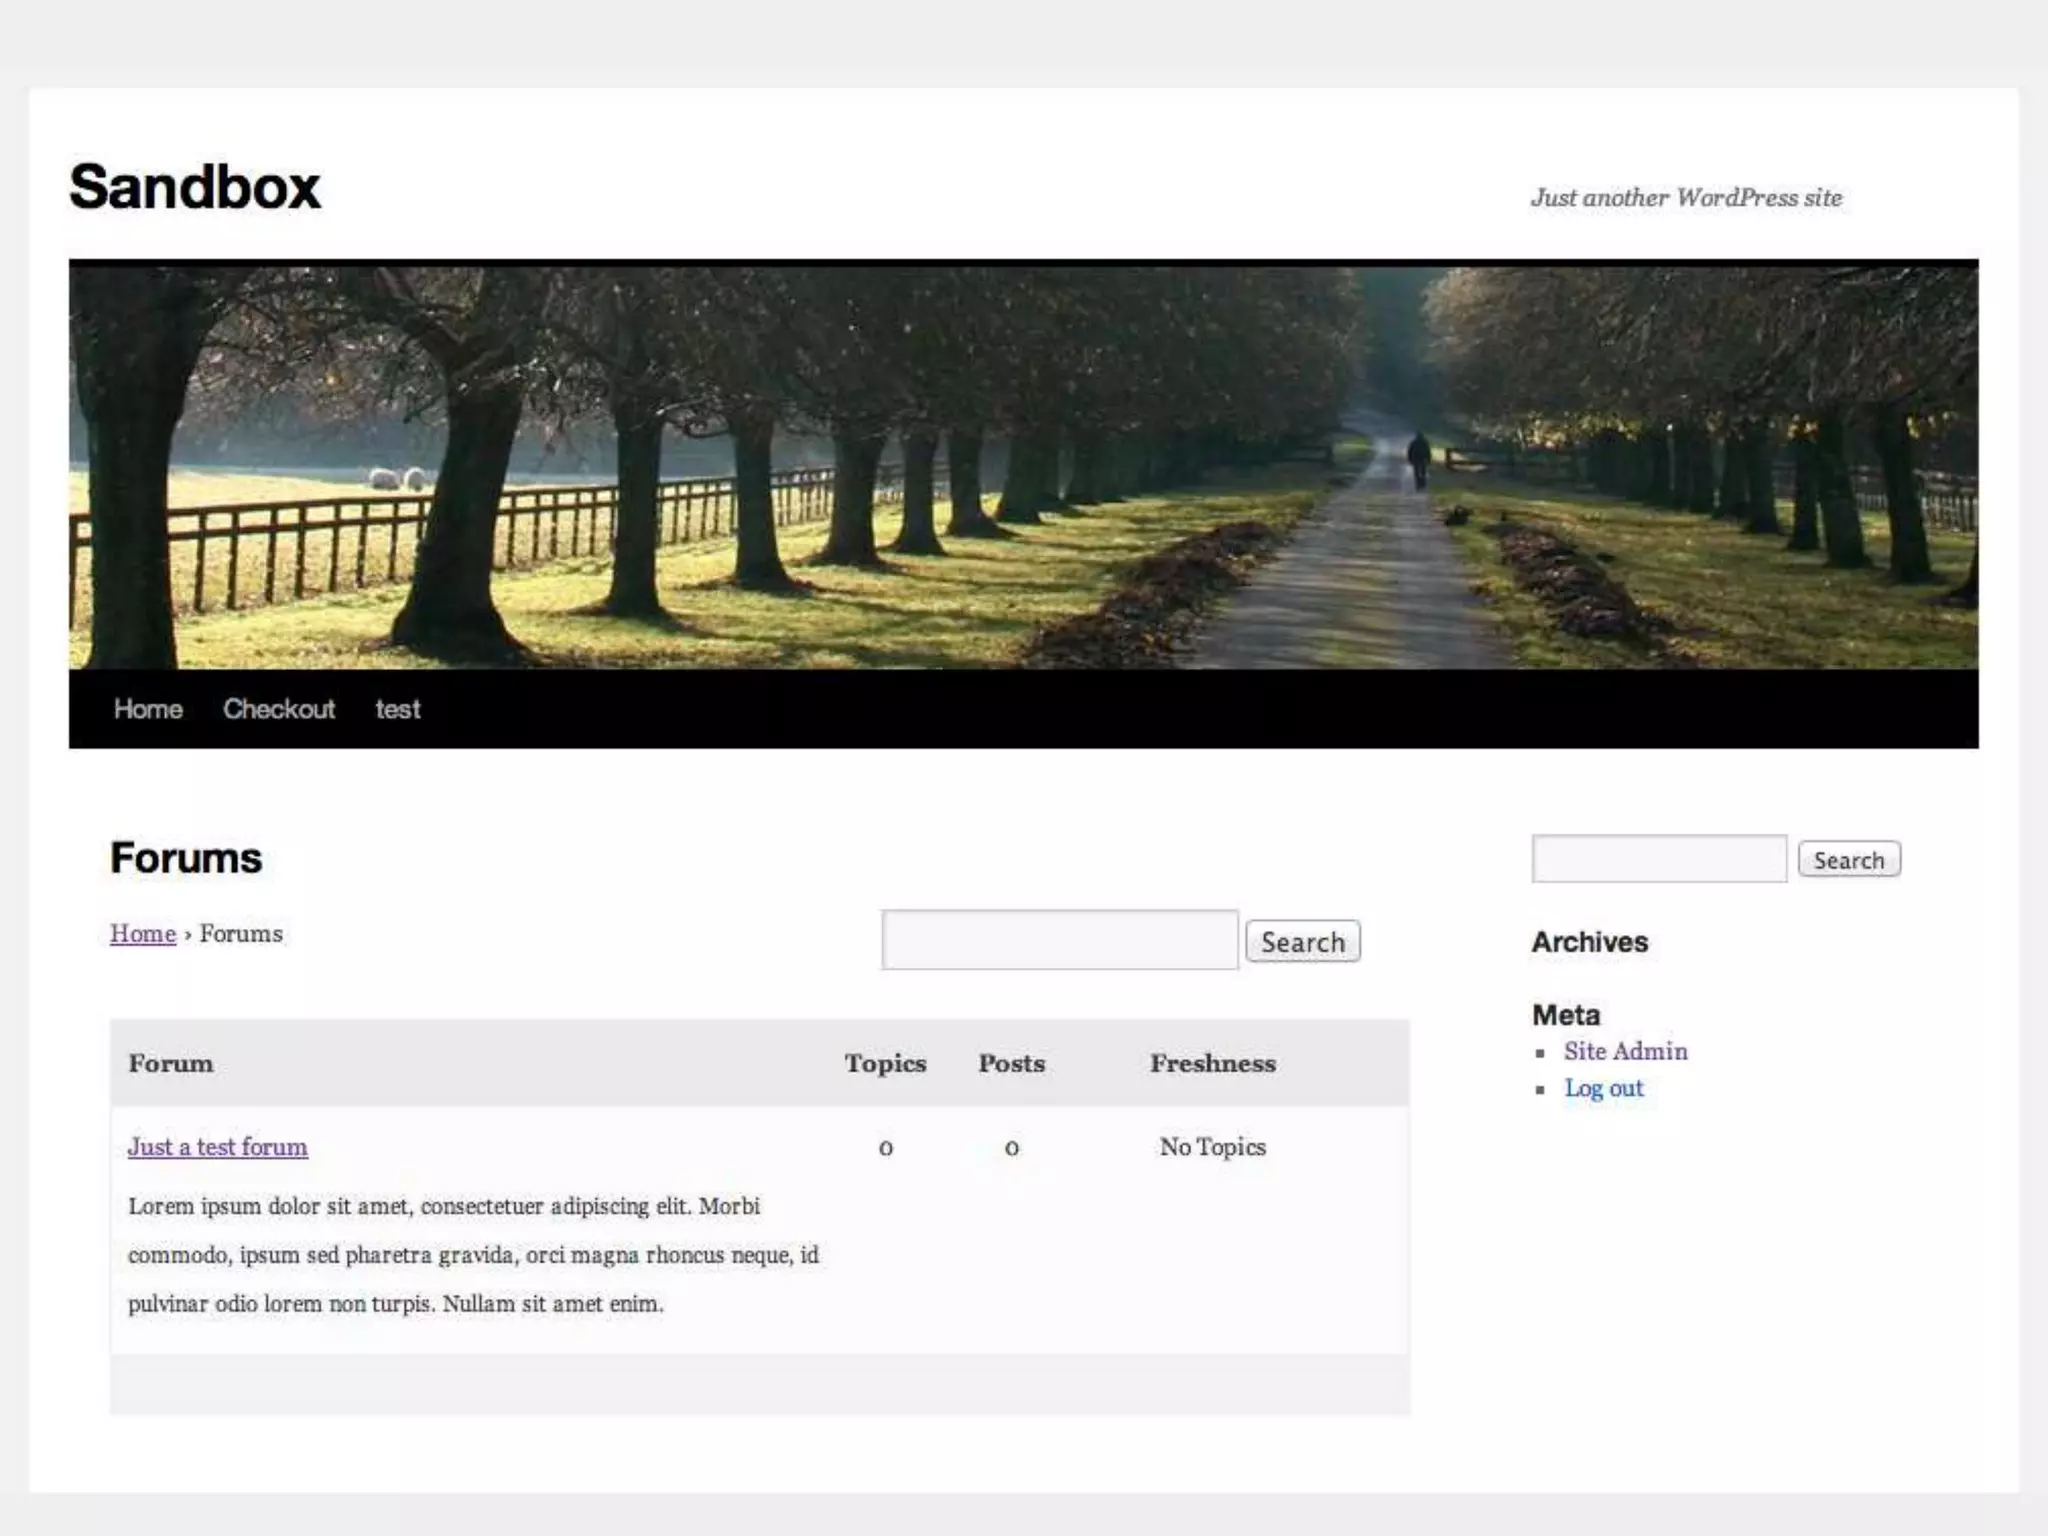The image size is (2048, 1536).
Task: Open the Just a test forum link
Action: pyautogui.click(x=217, y=1147)
